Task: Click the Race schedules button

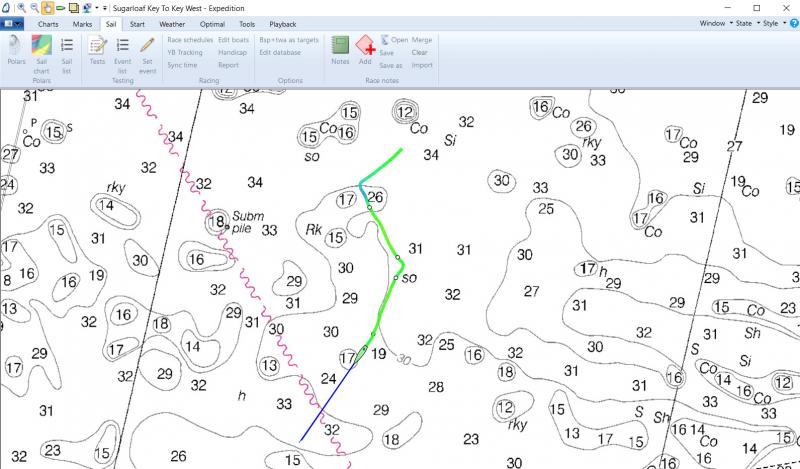Action: [189, 40]
